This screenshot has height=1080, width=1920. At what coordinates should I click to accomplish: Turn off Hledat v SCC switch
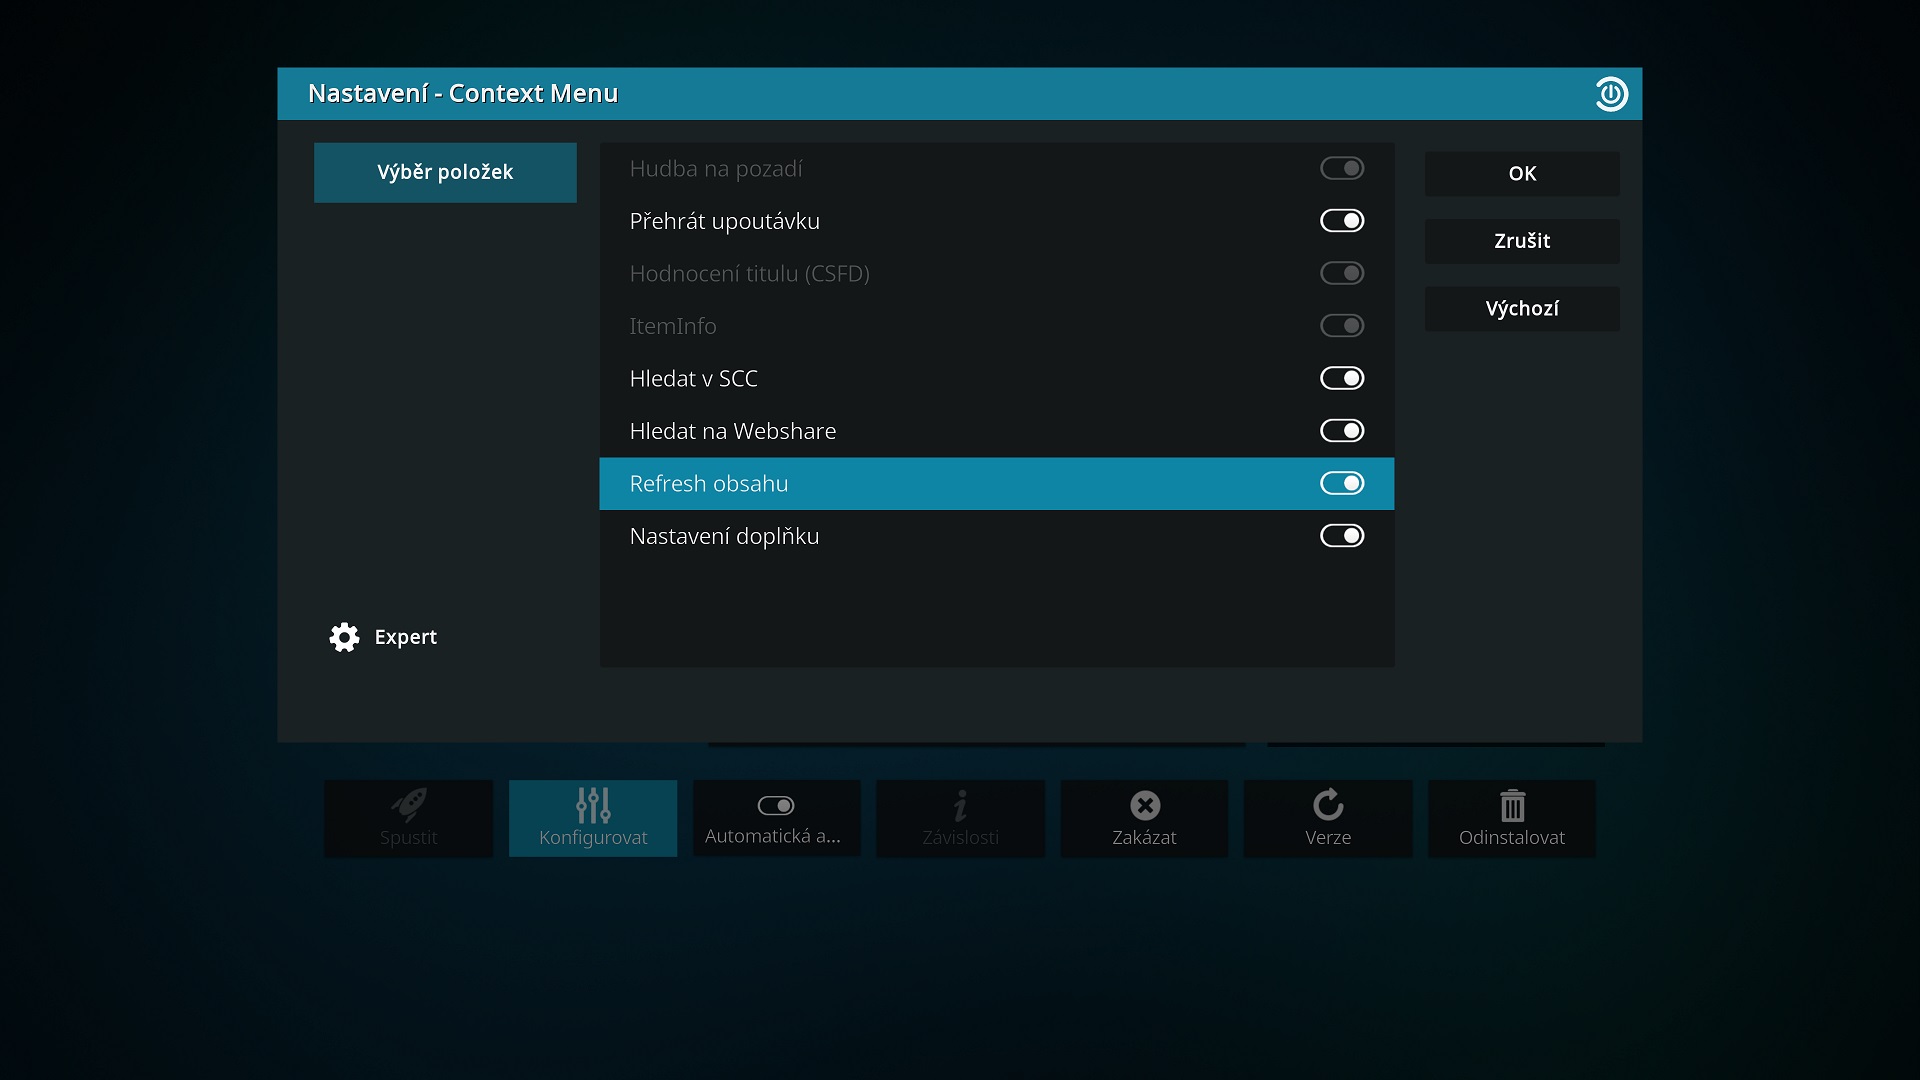(x=1341, y=378)
